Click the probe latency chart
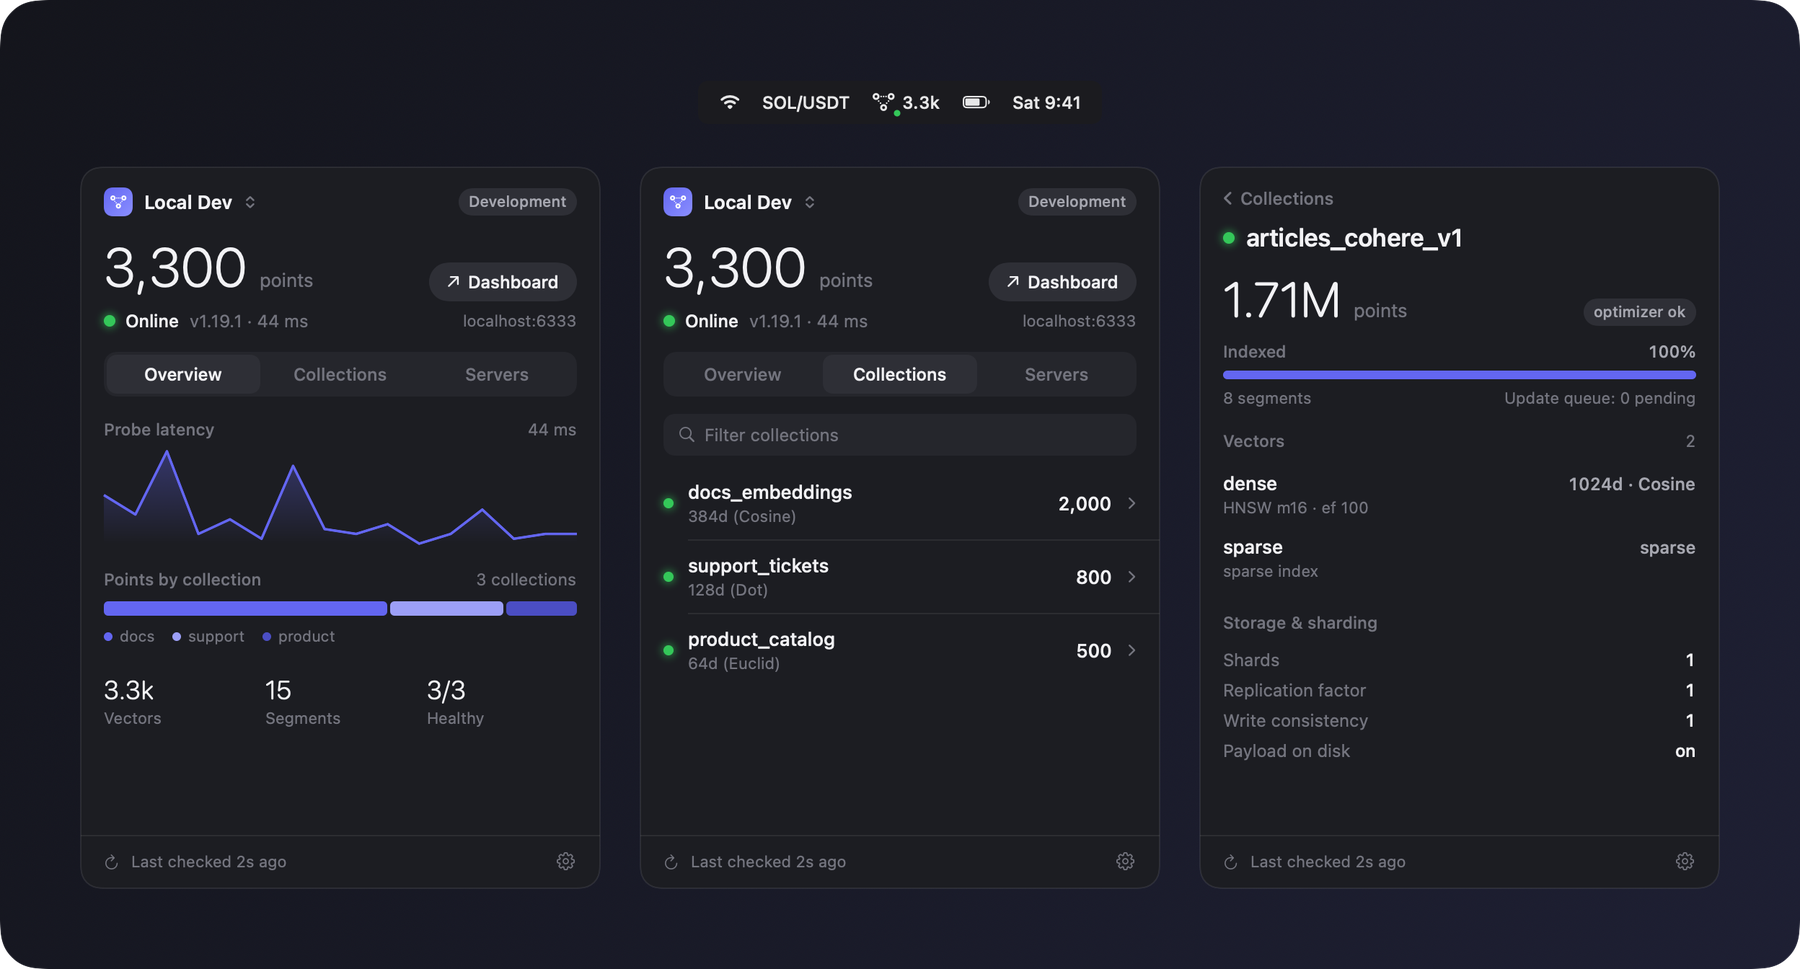Image resolution: width=1800 pixels, height=969 pixels. [340, 497]
